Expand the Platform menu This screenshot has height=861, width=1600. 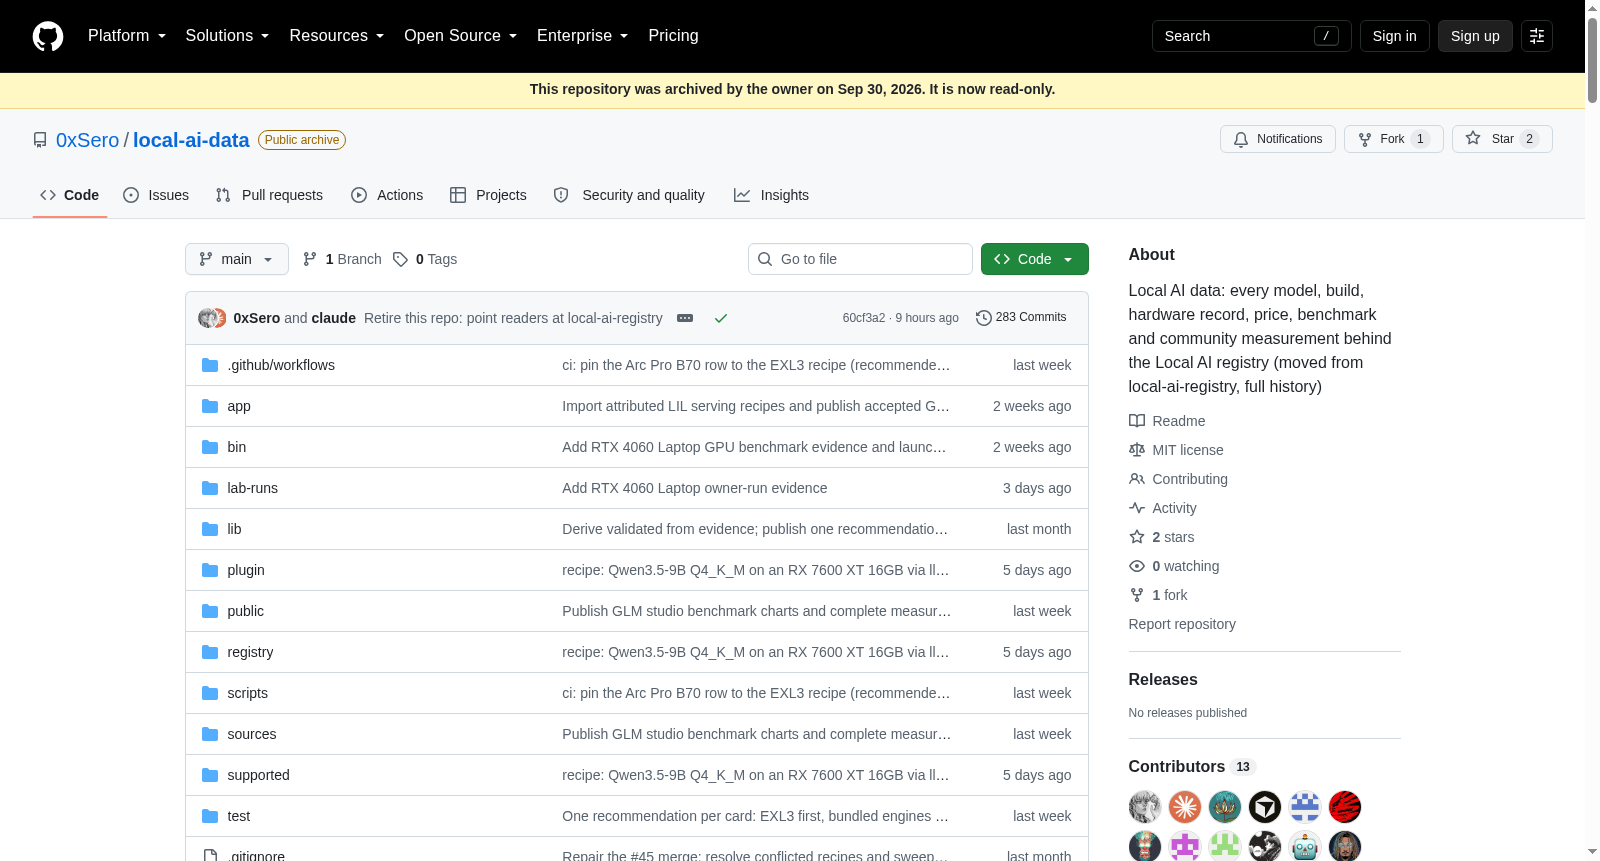point(127,36)
